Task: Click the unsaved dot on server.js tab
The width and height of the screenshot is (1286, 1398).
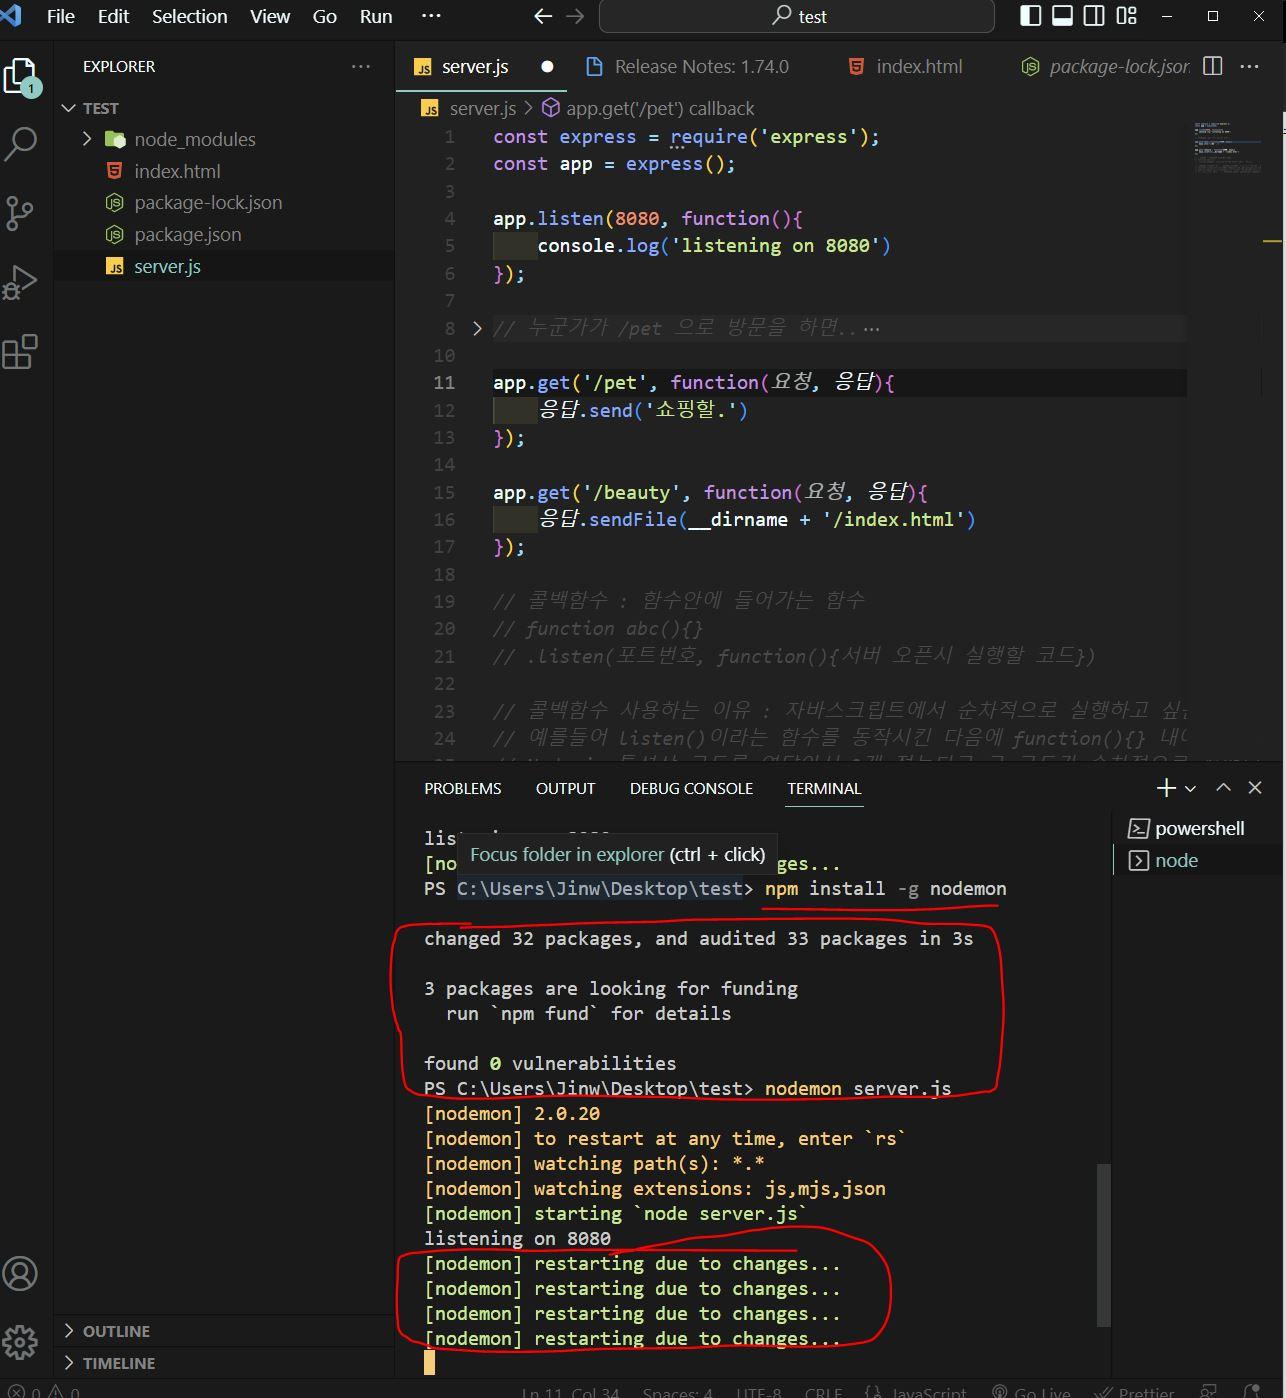Action: click(547, 67)
